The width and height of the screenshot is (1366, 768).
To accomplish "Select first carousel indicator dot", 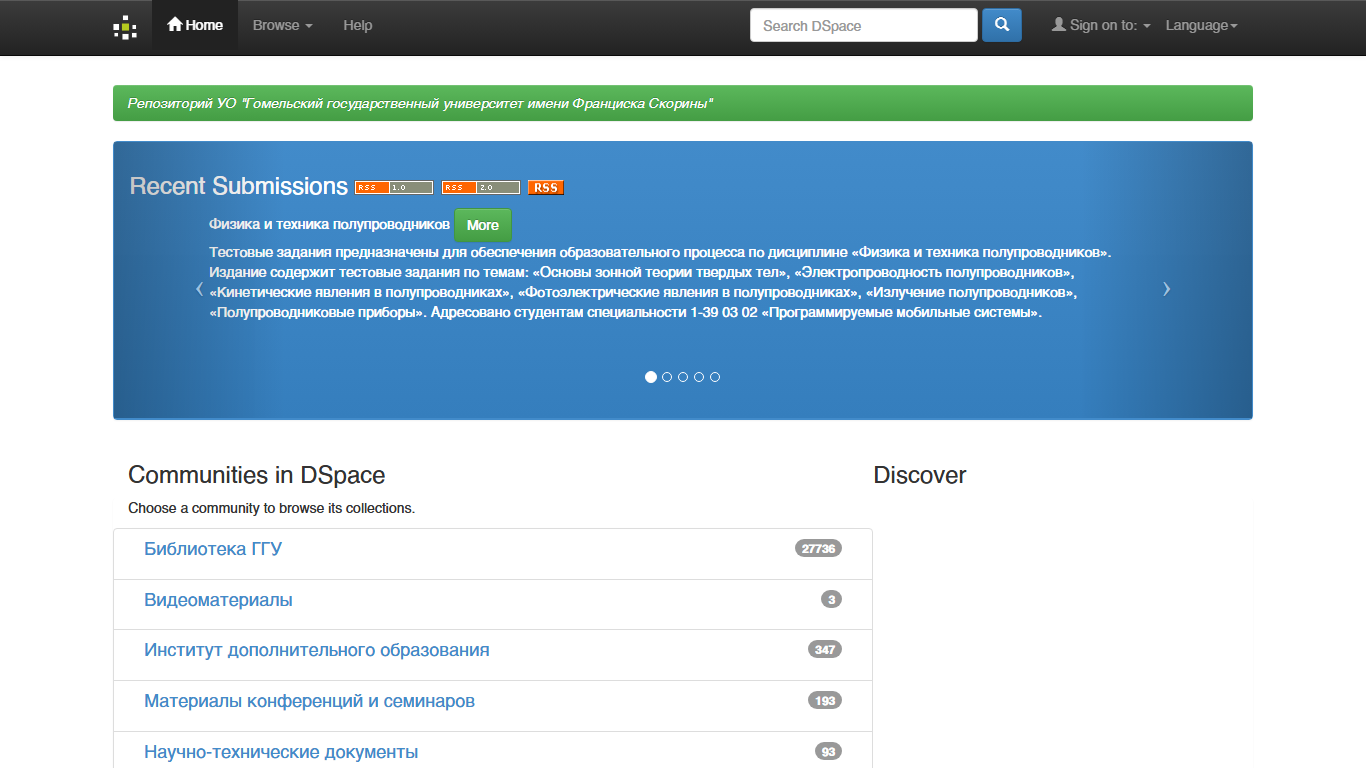I will (651, 377).
